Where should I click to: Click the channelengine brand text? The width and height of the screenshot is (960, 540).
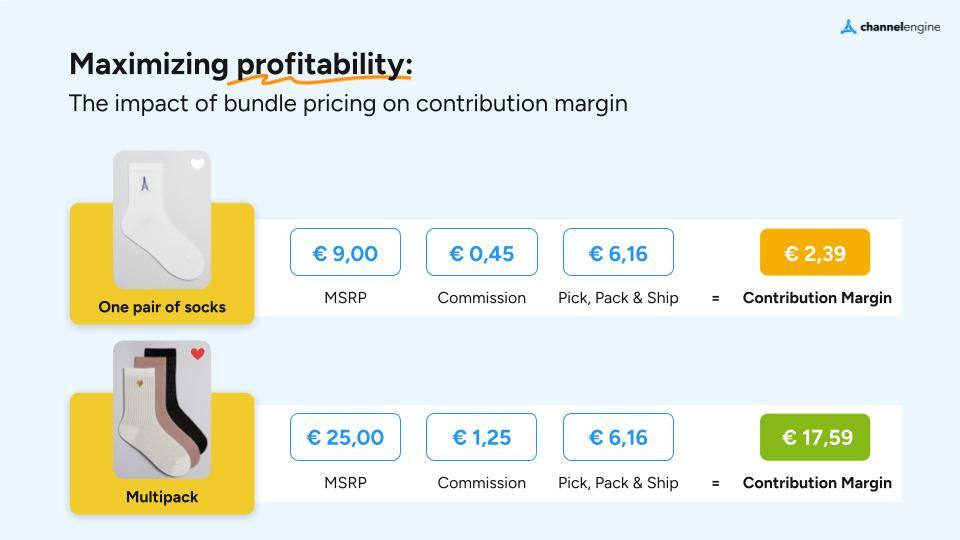pos(900,27)
